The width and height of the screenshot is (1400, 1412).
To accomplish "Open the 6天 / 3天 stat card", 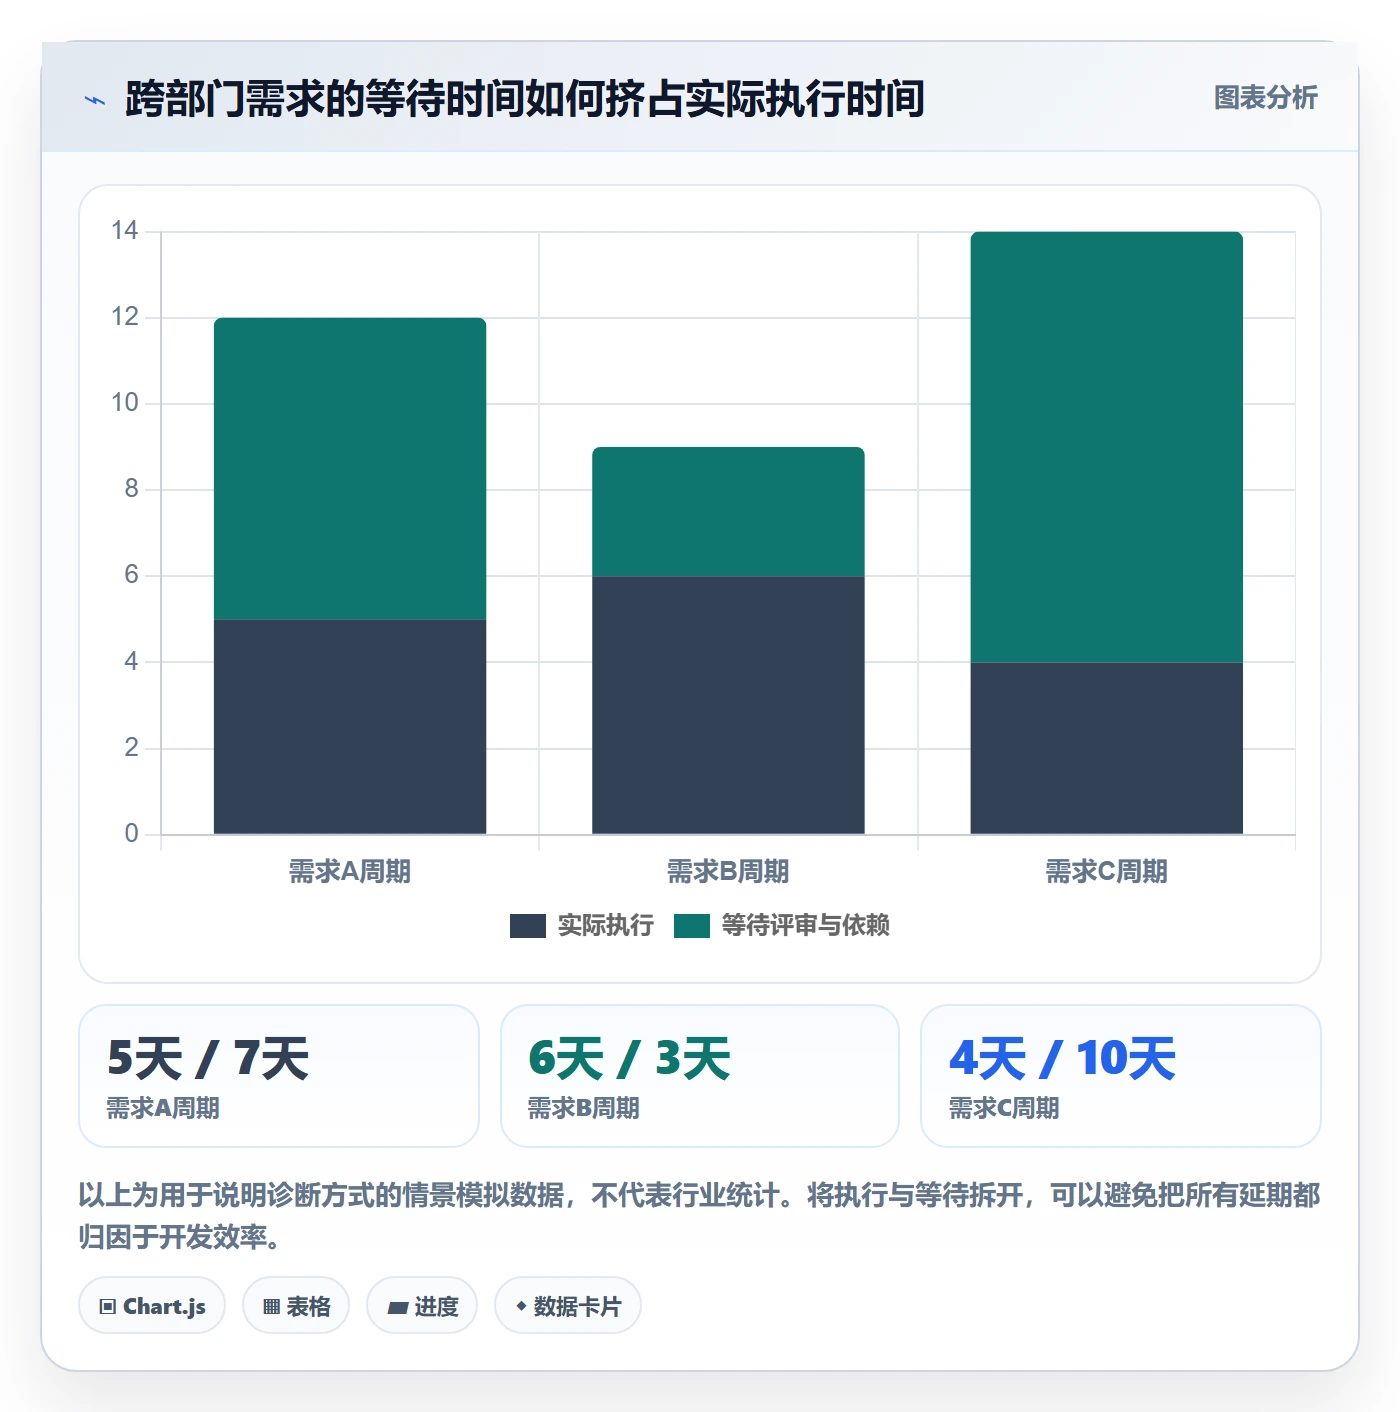I will (x=700, y=1076).
